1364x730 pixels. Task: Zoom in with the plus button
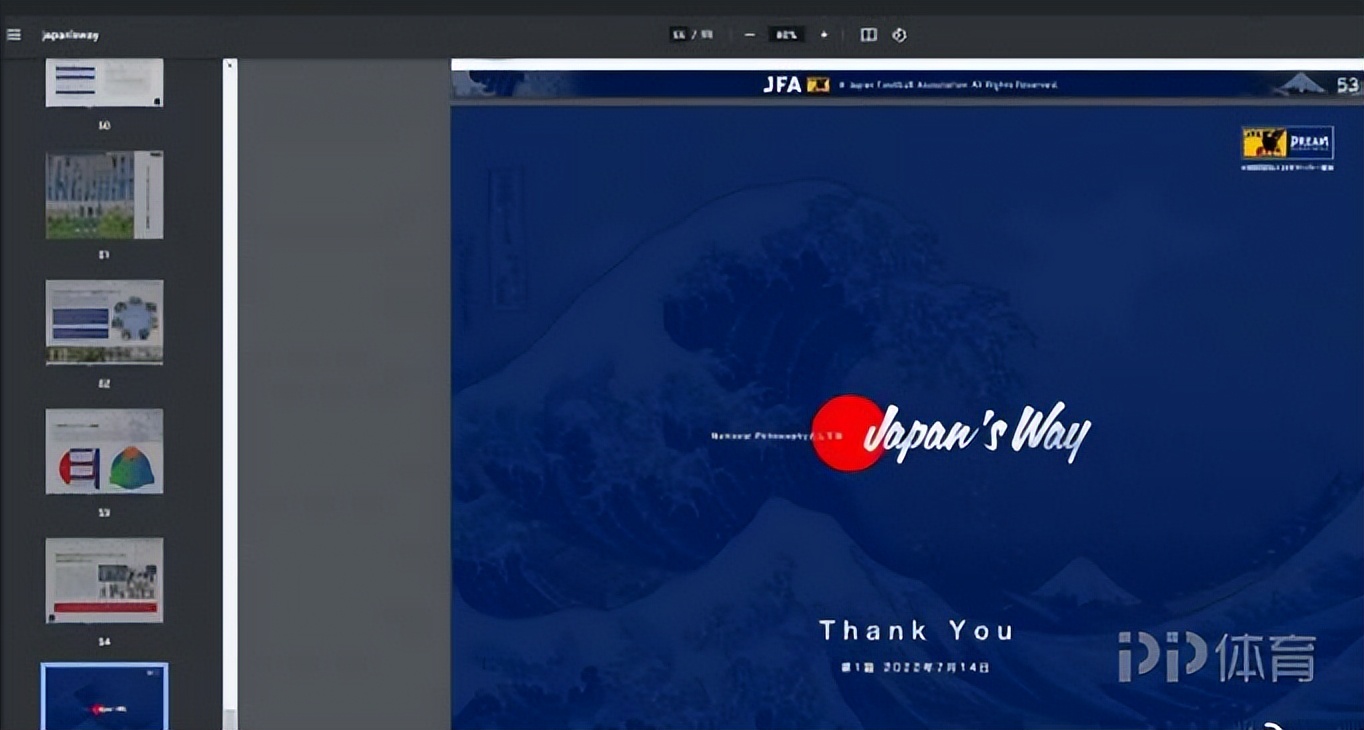(x=824, y=35)
